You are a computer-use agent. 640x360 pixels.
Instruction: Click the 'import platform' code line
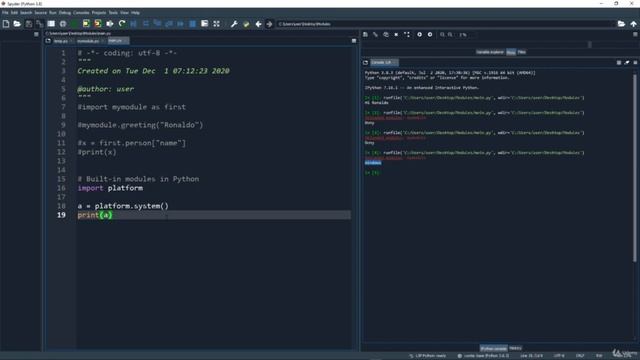coord(110,188)
